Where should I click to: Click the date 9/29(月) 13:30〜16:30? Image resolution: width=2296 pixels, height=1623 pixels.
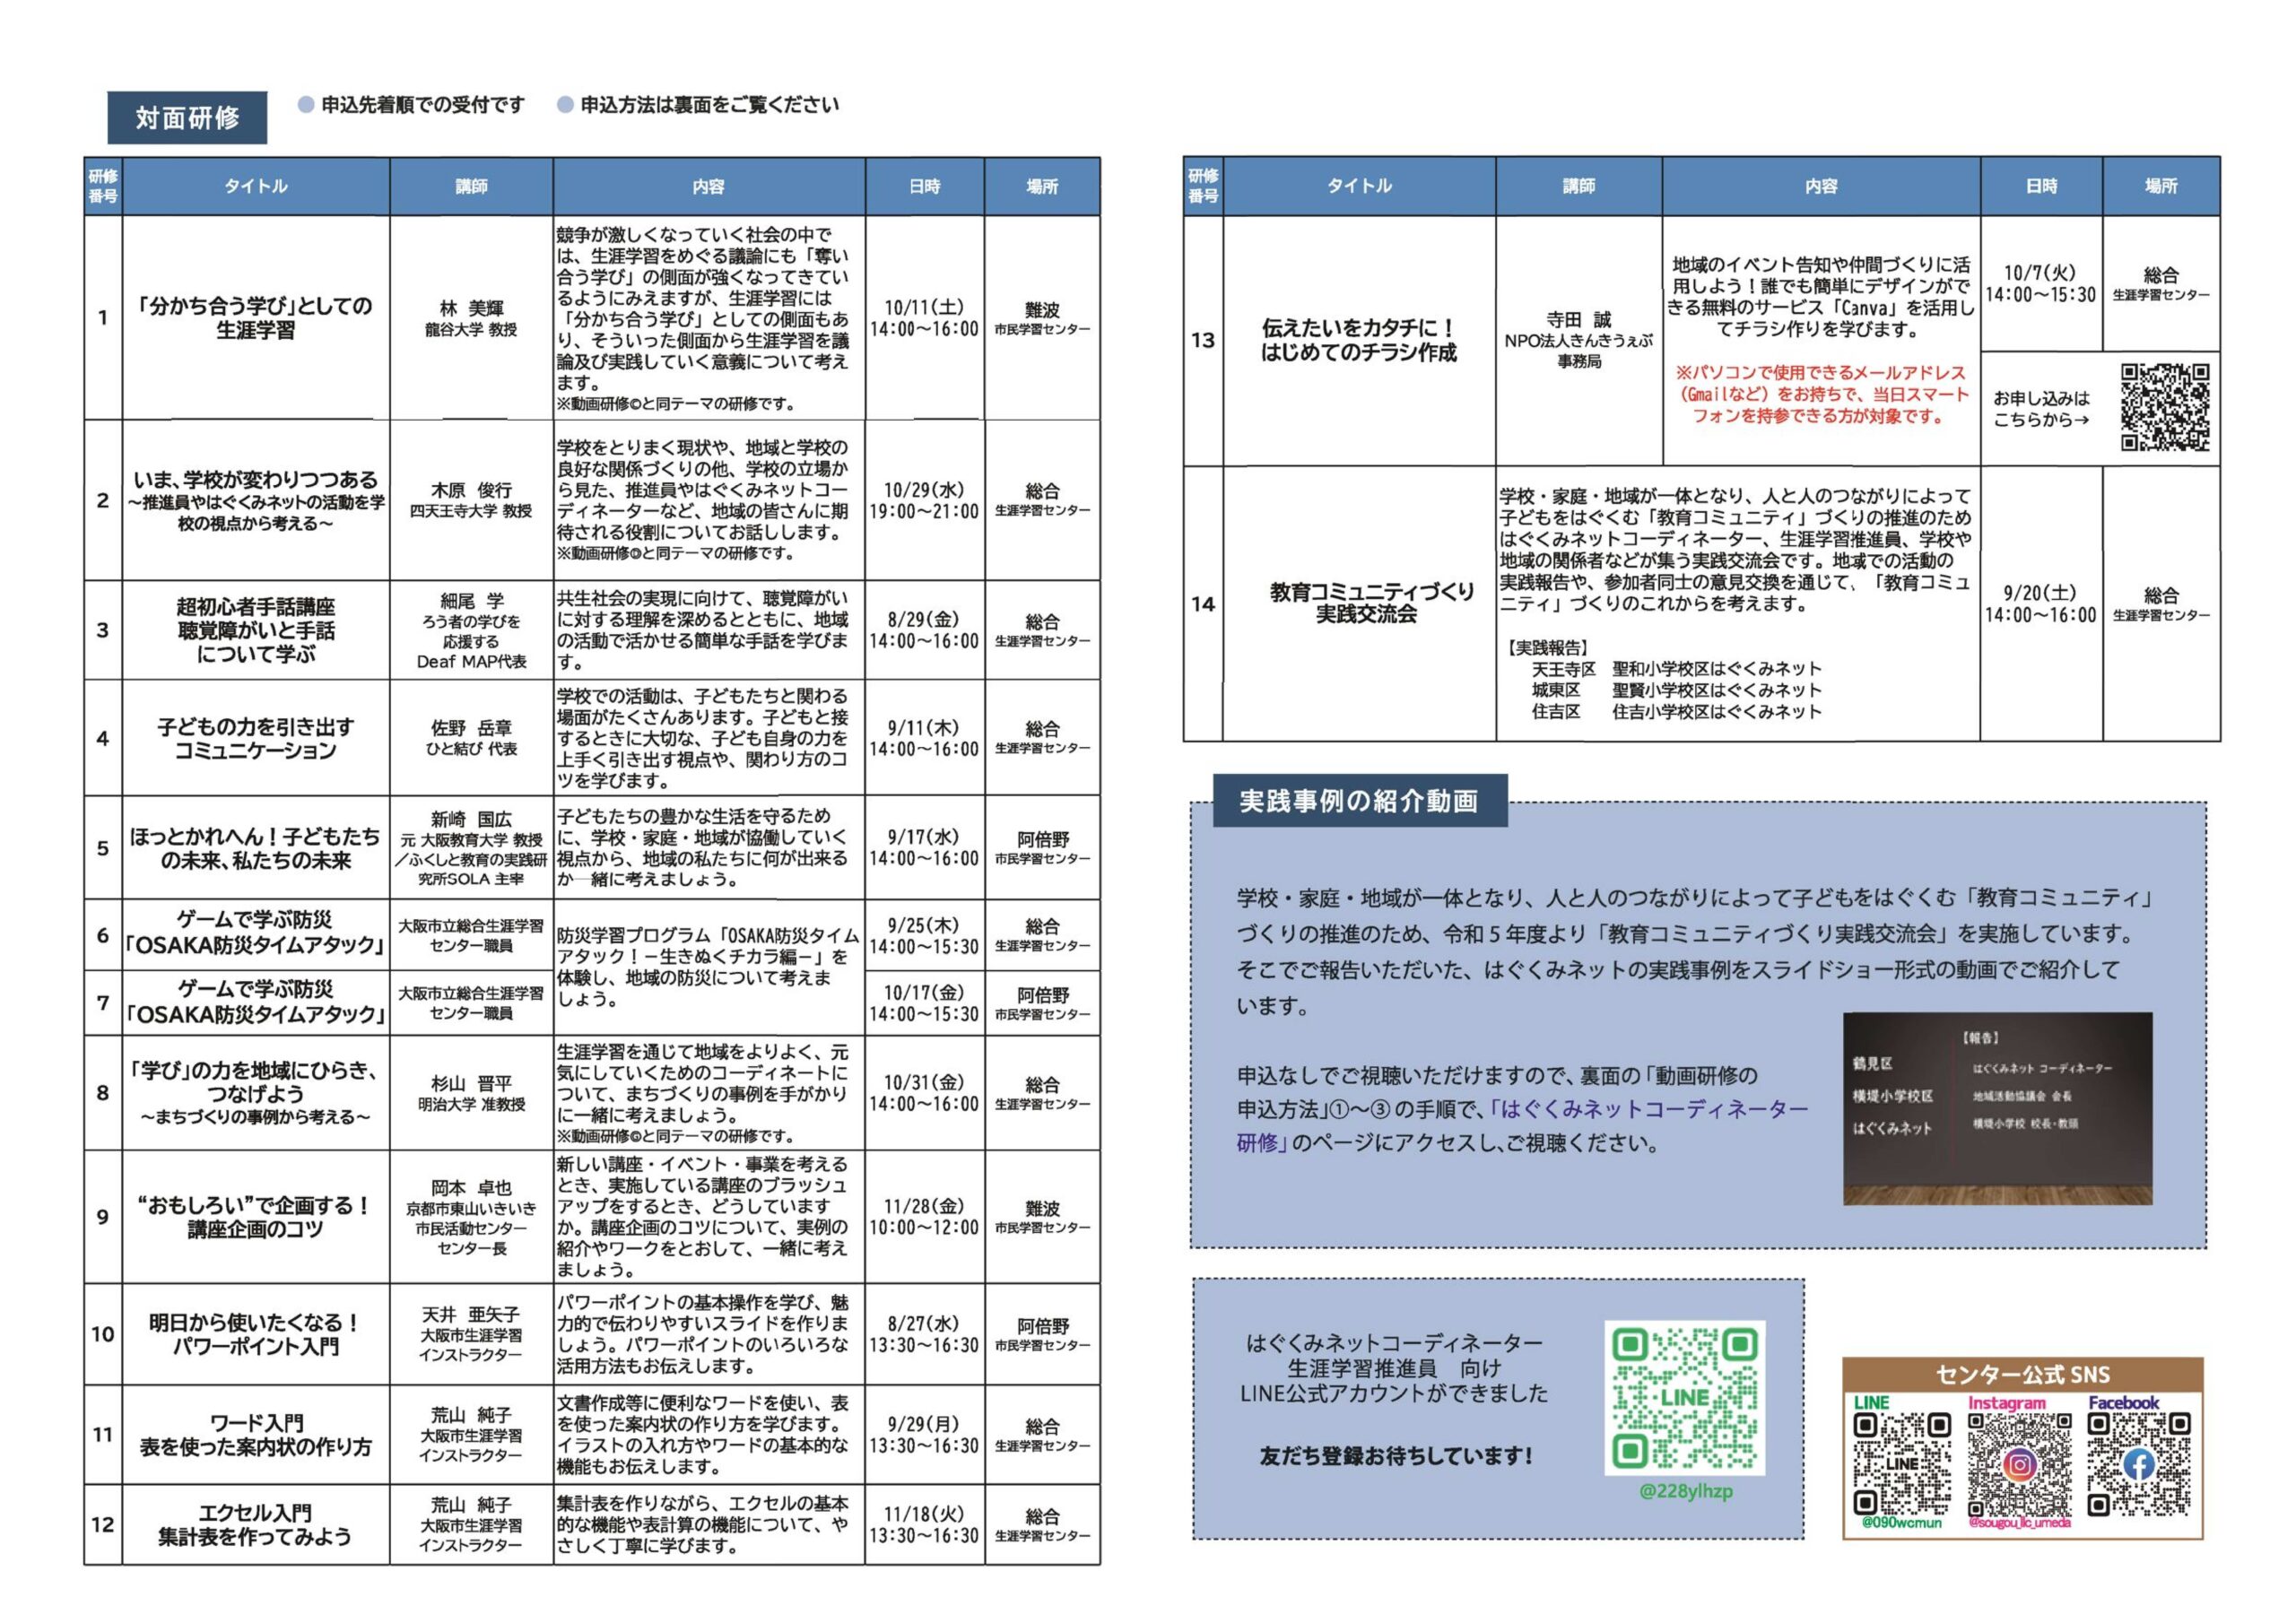[x=924, y=1435]
